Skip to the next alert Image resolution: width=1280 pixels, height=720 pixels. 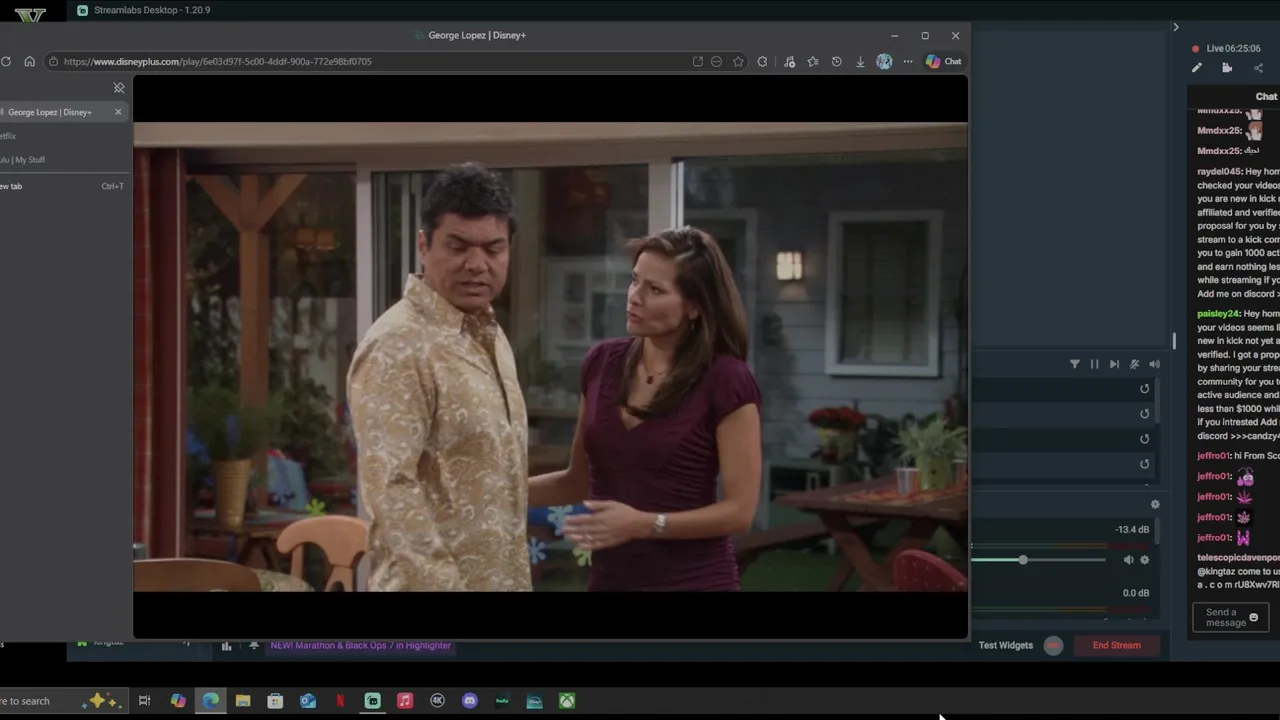(1114, 364)
